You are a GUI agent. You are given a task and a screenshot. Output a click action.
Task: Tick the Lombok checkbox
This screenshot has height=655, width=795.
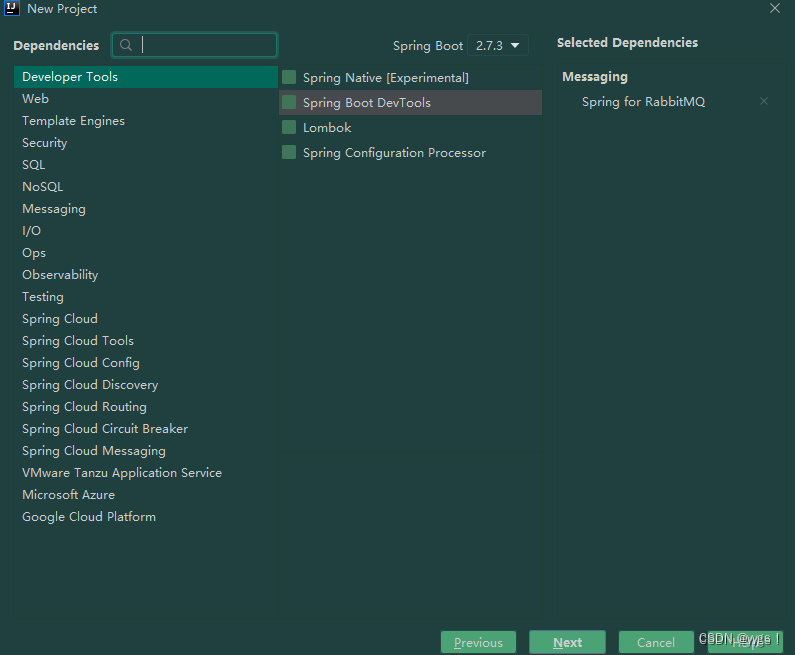pyautogui.click(x=289, y=127)
